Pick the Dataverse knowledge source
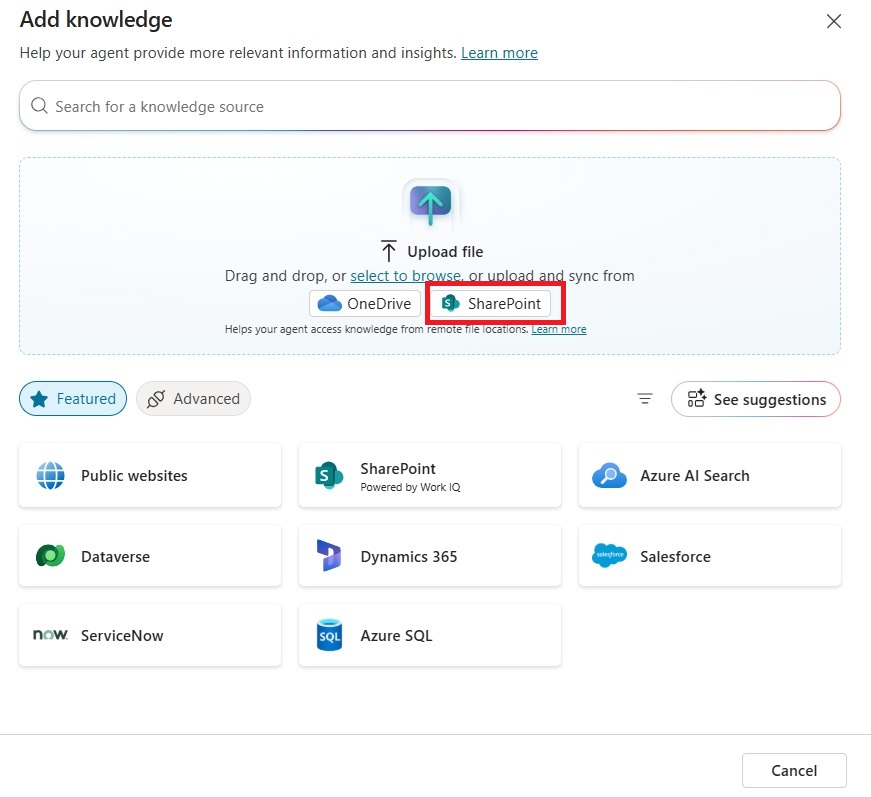The width and height of the screenshot is (871, 797). 150,556
